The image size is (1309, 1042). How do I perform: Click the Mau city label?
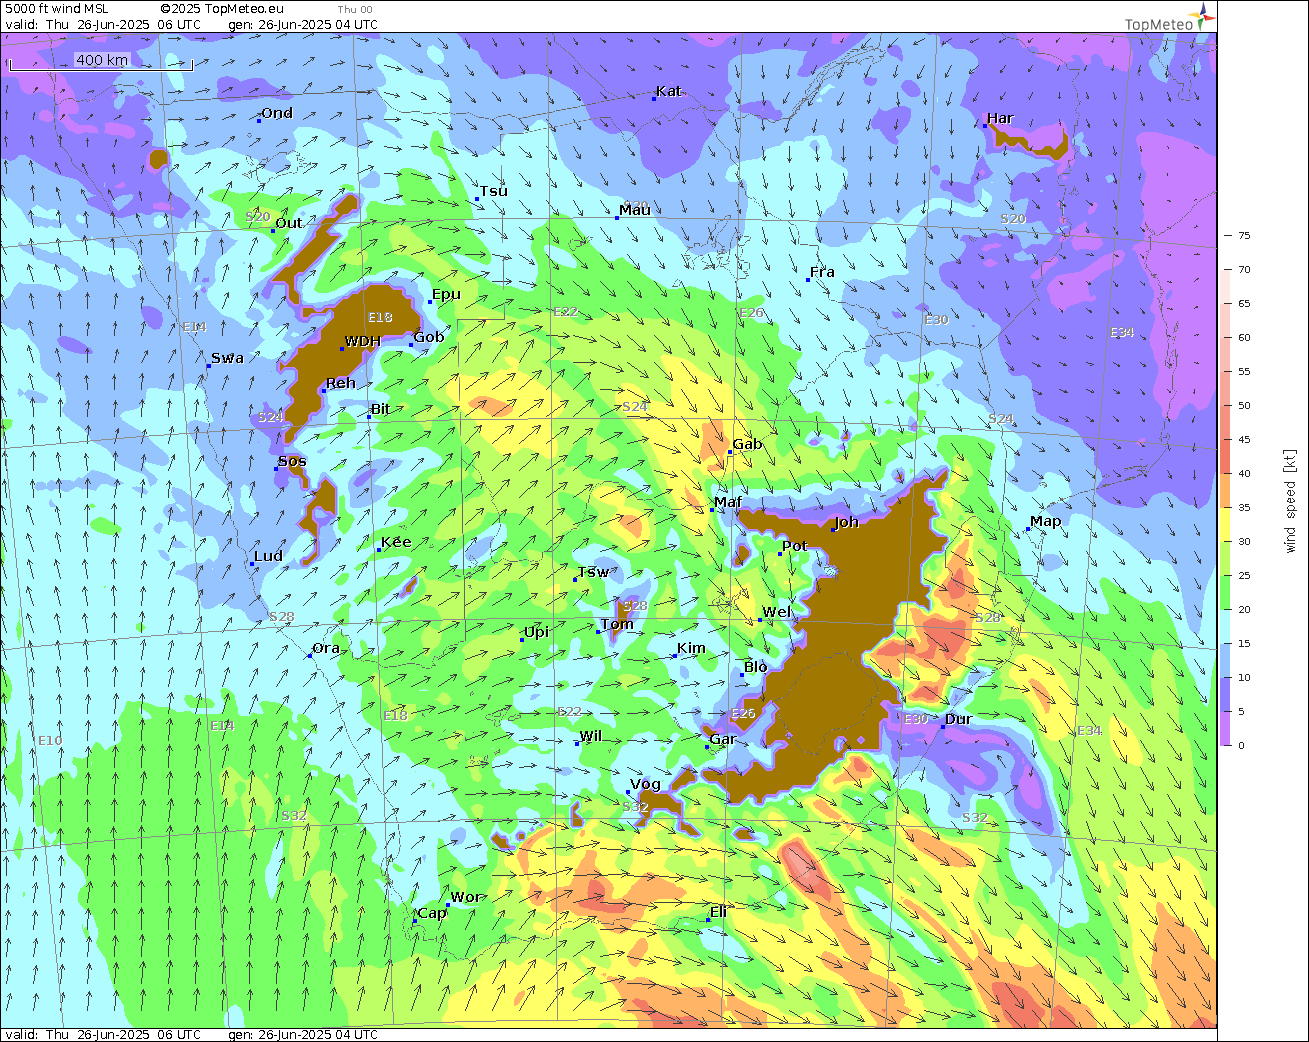[x=635, y=210]
